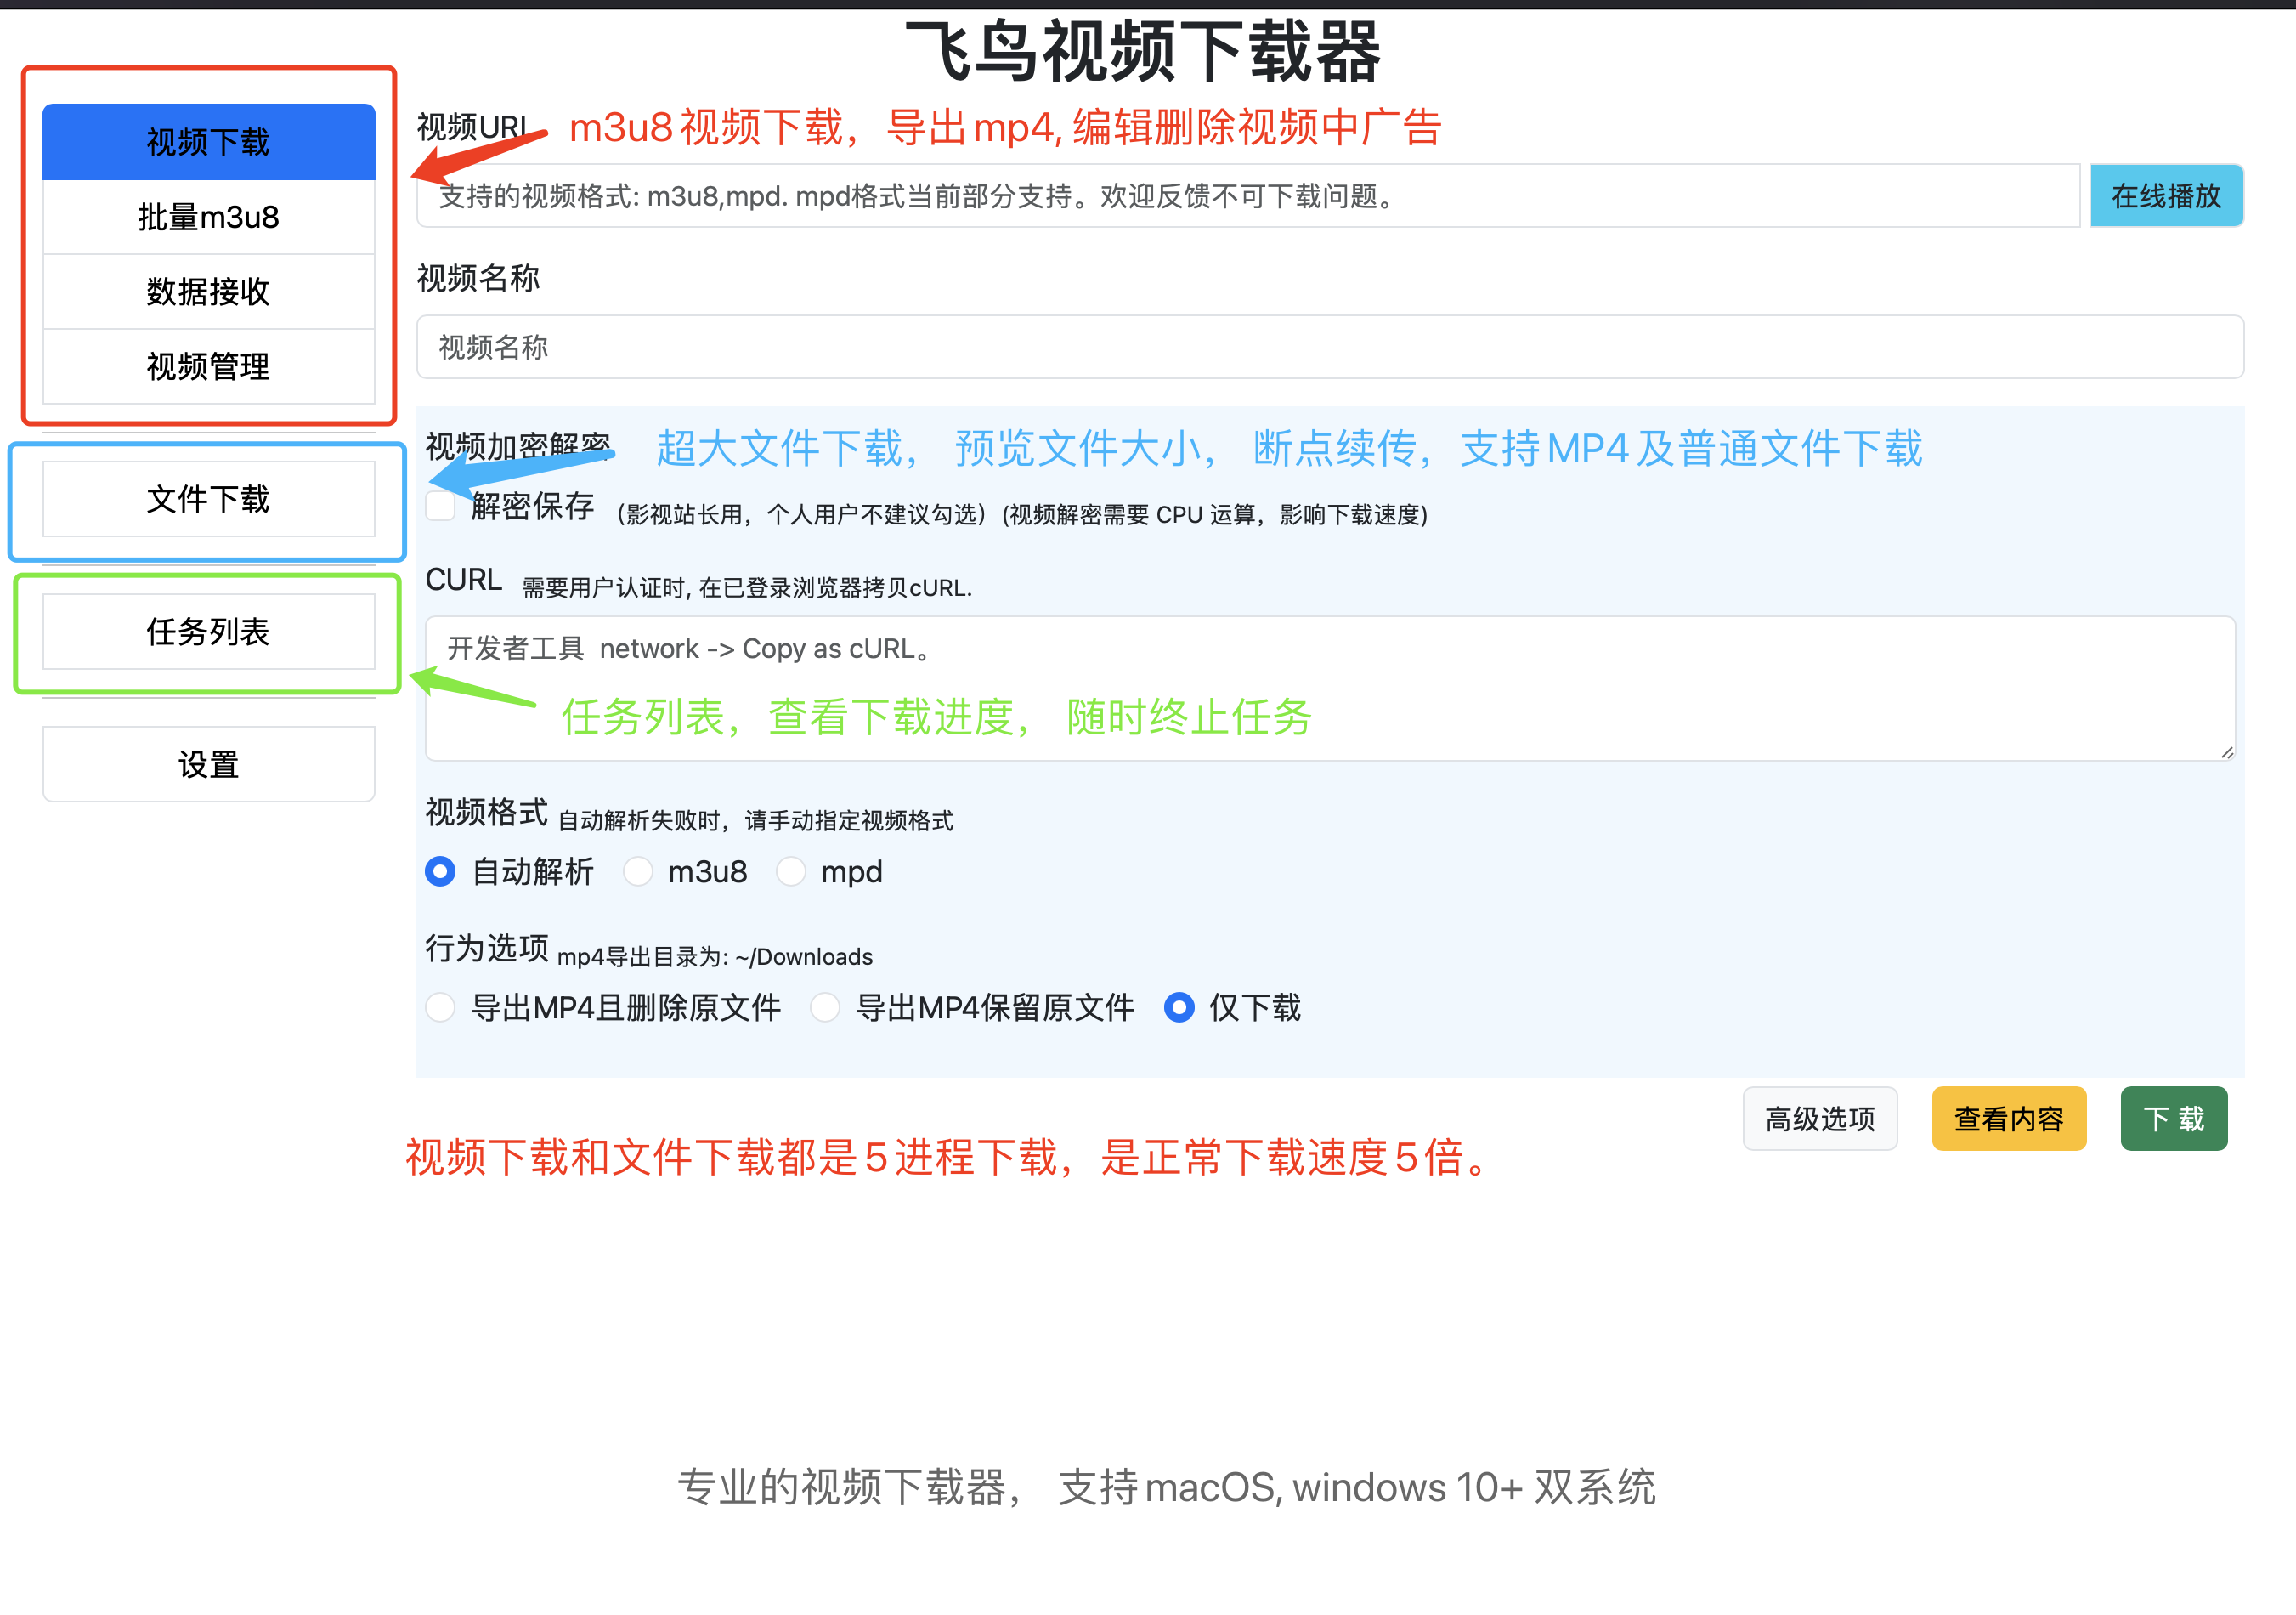Viewport: 2296px width, 1615px height.
Task: Choose the mpd format radio button
Action: (x=790, y=872)
